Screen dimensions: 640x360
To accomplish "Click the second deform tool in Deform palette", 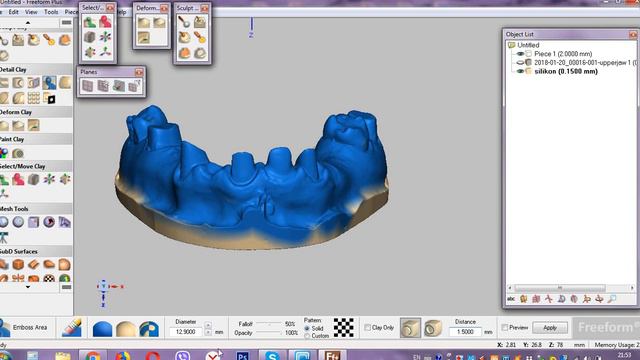I will (x=159, y=22).
